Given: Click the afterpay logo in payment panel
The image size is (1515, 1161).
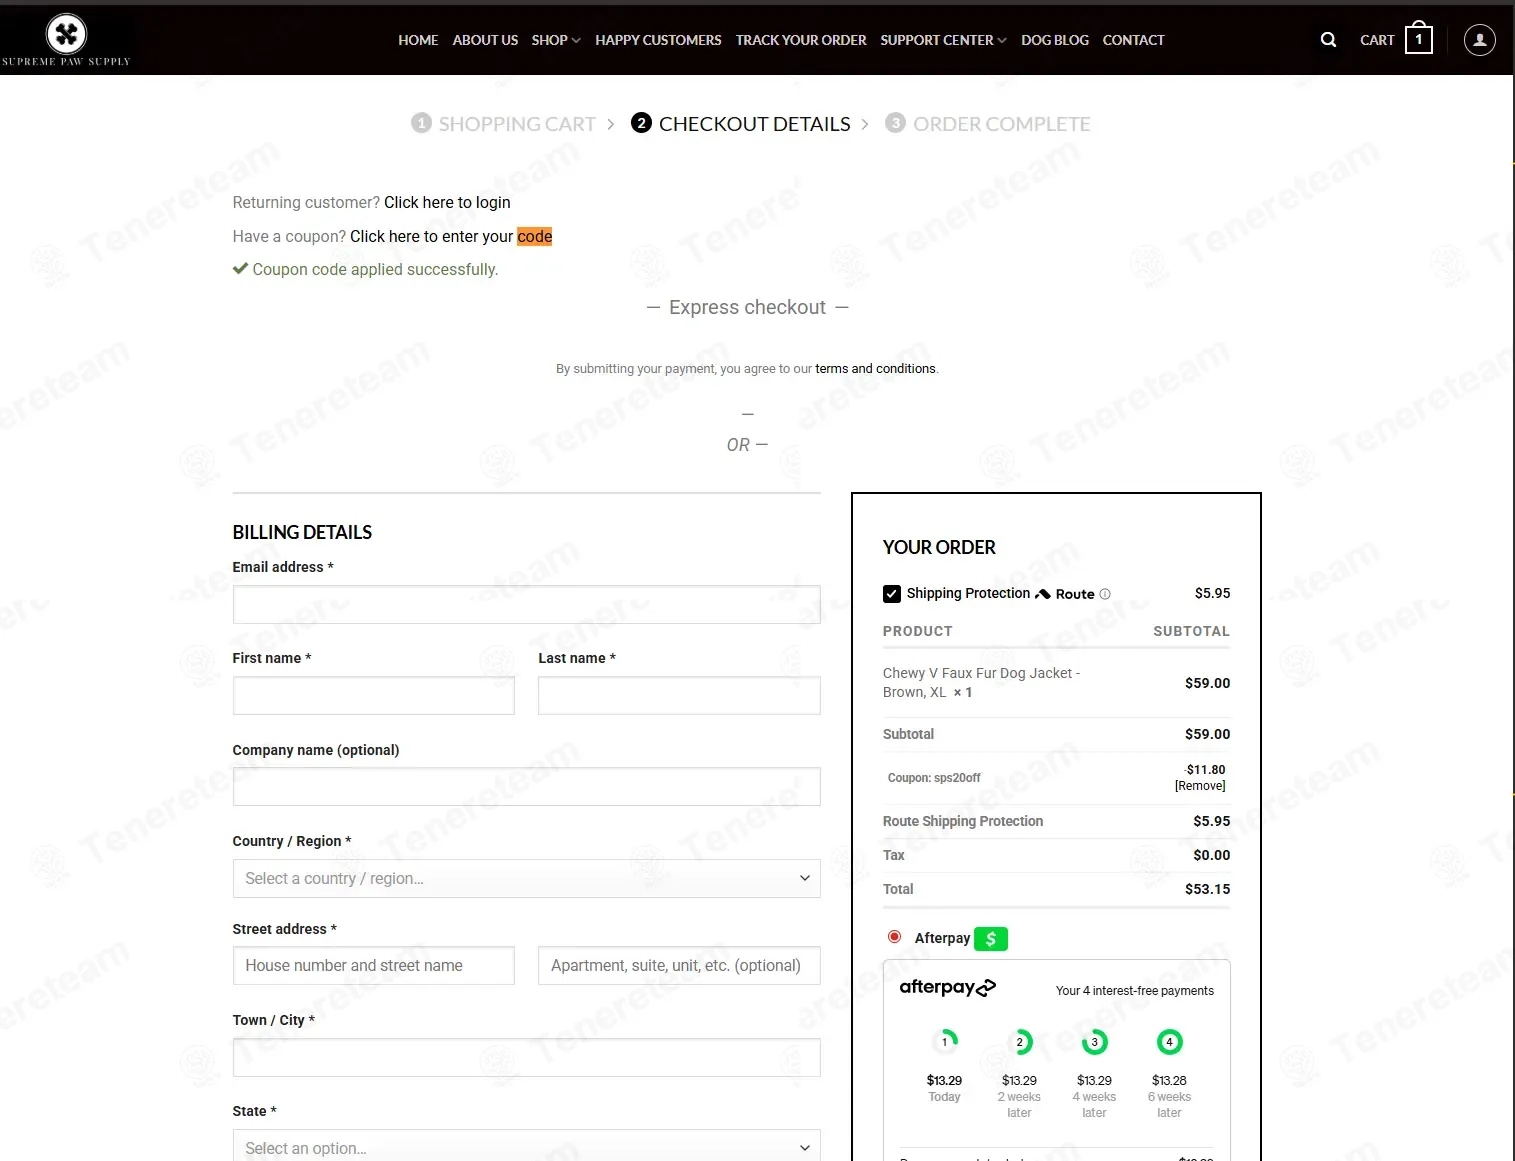Looking at the screenshot, I should pos(947,988).
